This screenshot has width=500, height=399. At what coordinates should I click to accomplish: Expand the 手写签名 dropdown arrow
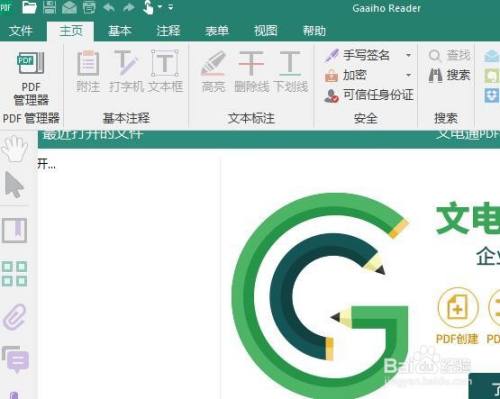click(408, 55)
